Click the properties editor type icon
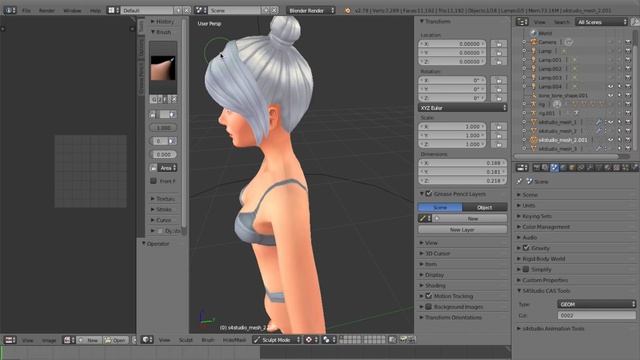The width and height of the screenshot is (640, 360). pos(522,168)
